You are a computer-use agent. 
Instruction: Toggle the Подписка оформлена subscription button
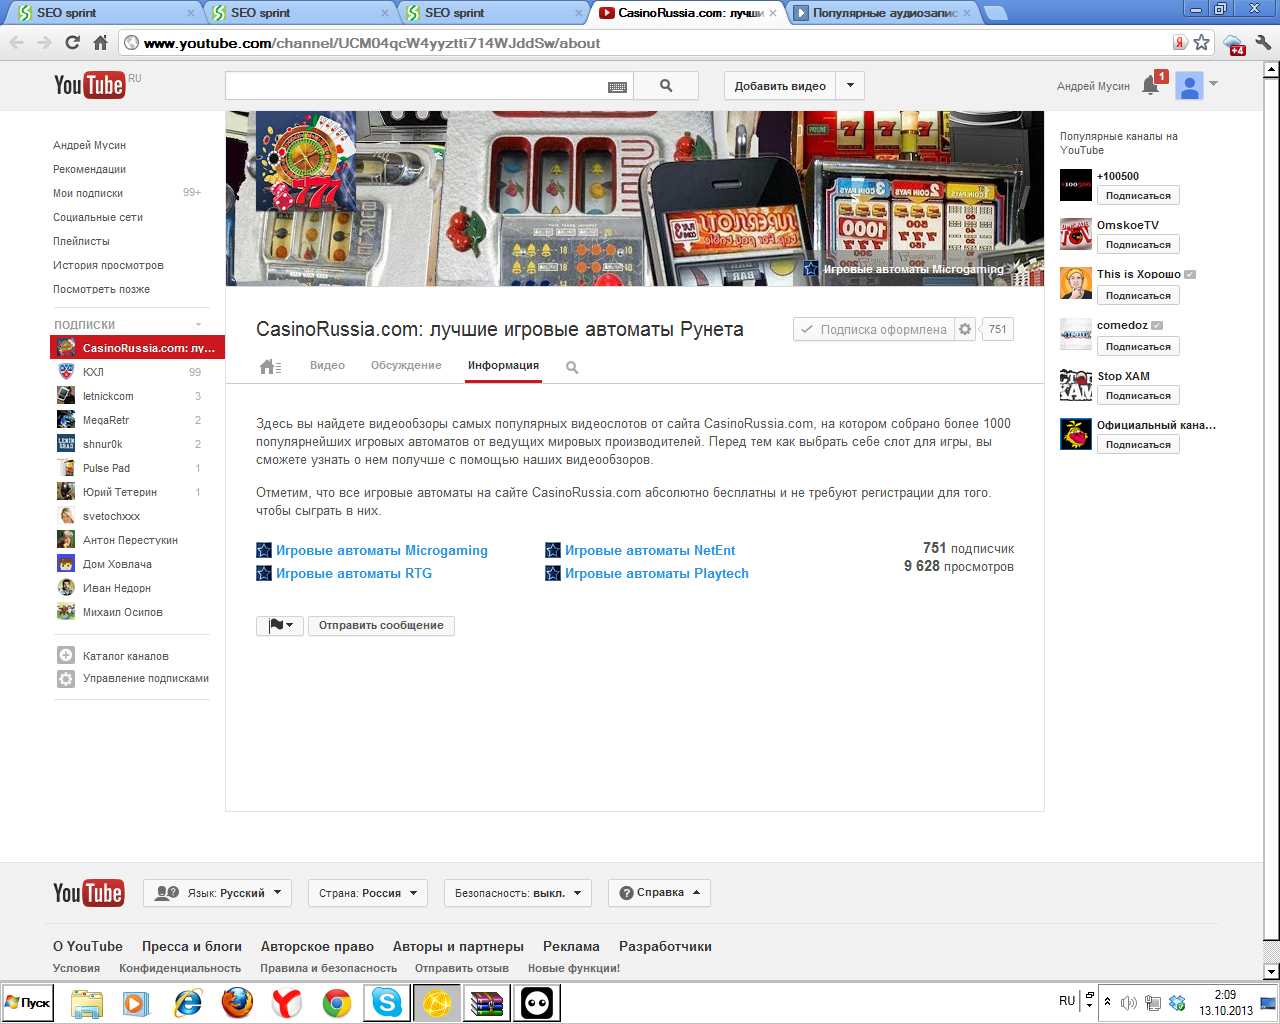[x=874, y=329]
